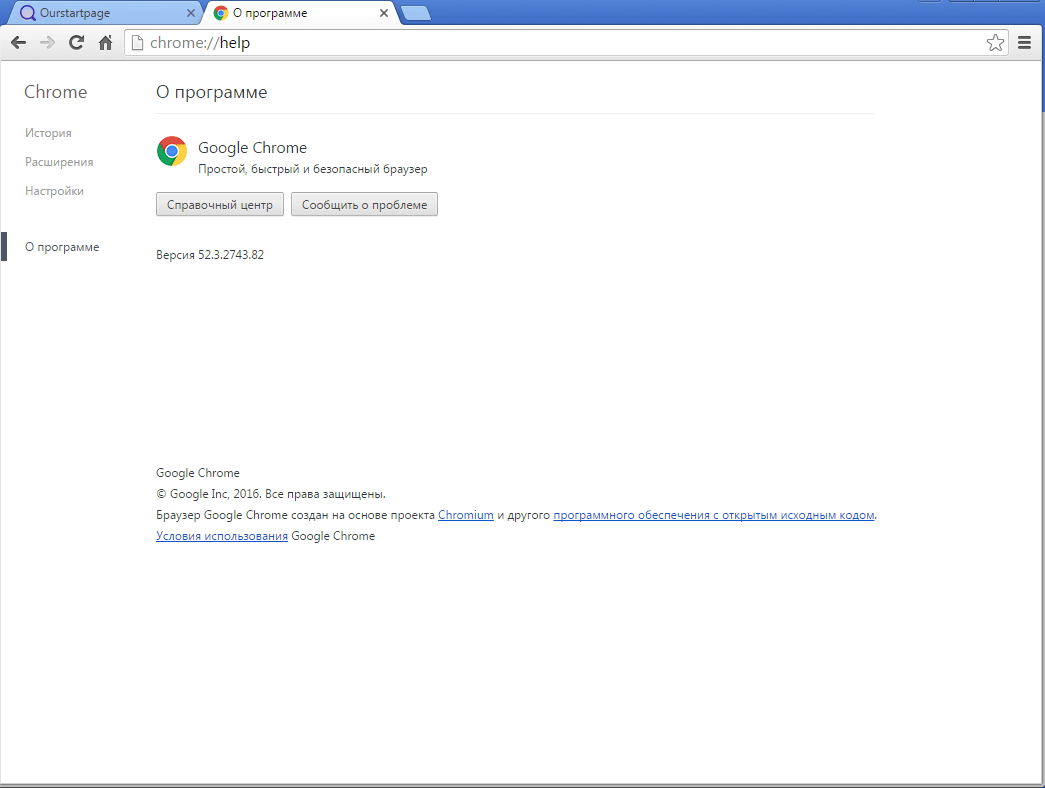Click the page icon in the address bar
The height and width of the screenshot is (788, 1045).
coord(138,43)
